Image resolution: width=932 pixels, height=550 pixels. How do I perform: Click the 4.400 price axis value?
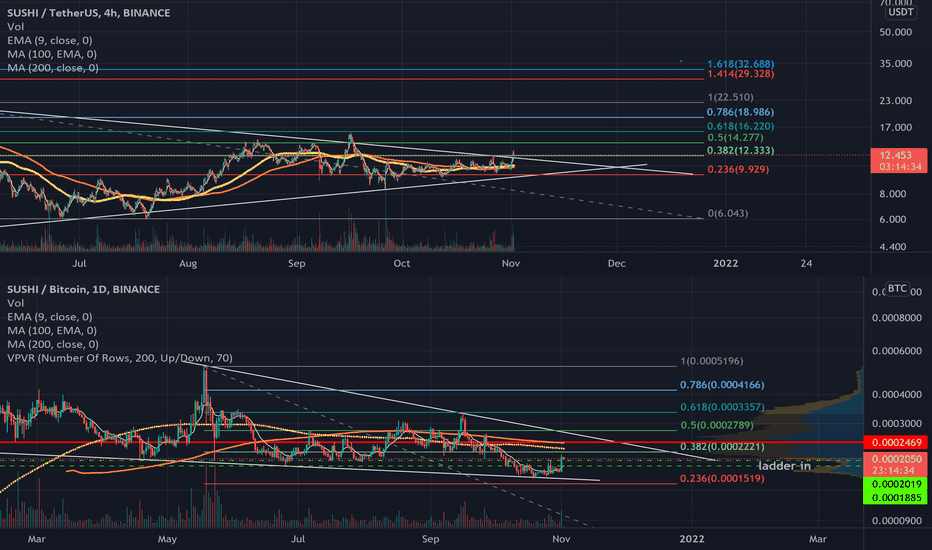click(893, 247)
